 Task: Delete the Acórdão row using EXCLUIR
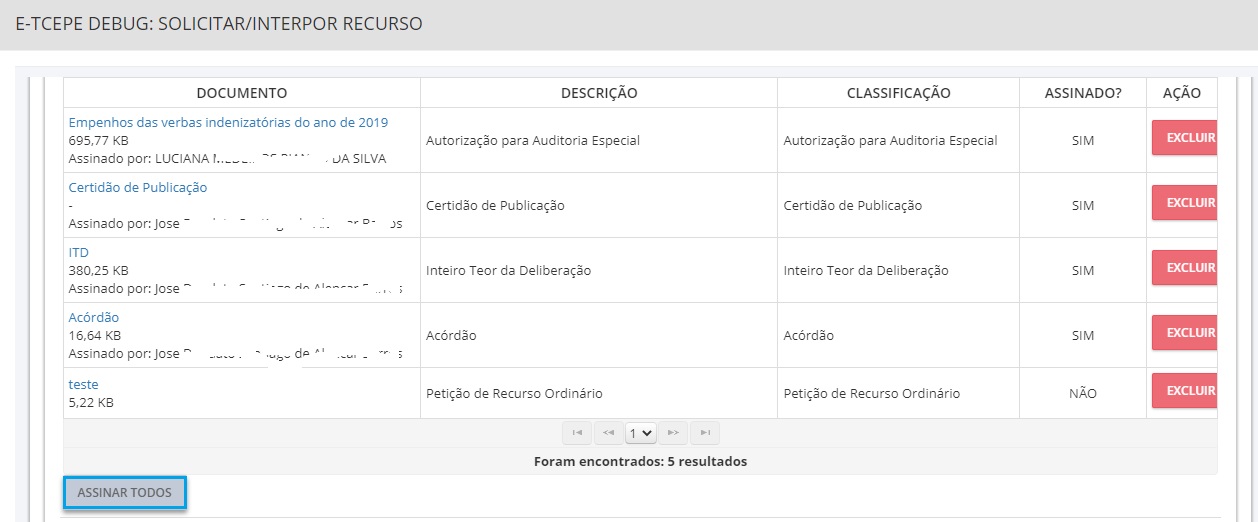(1184, 333)
